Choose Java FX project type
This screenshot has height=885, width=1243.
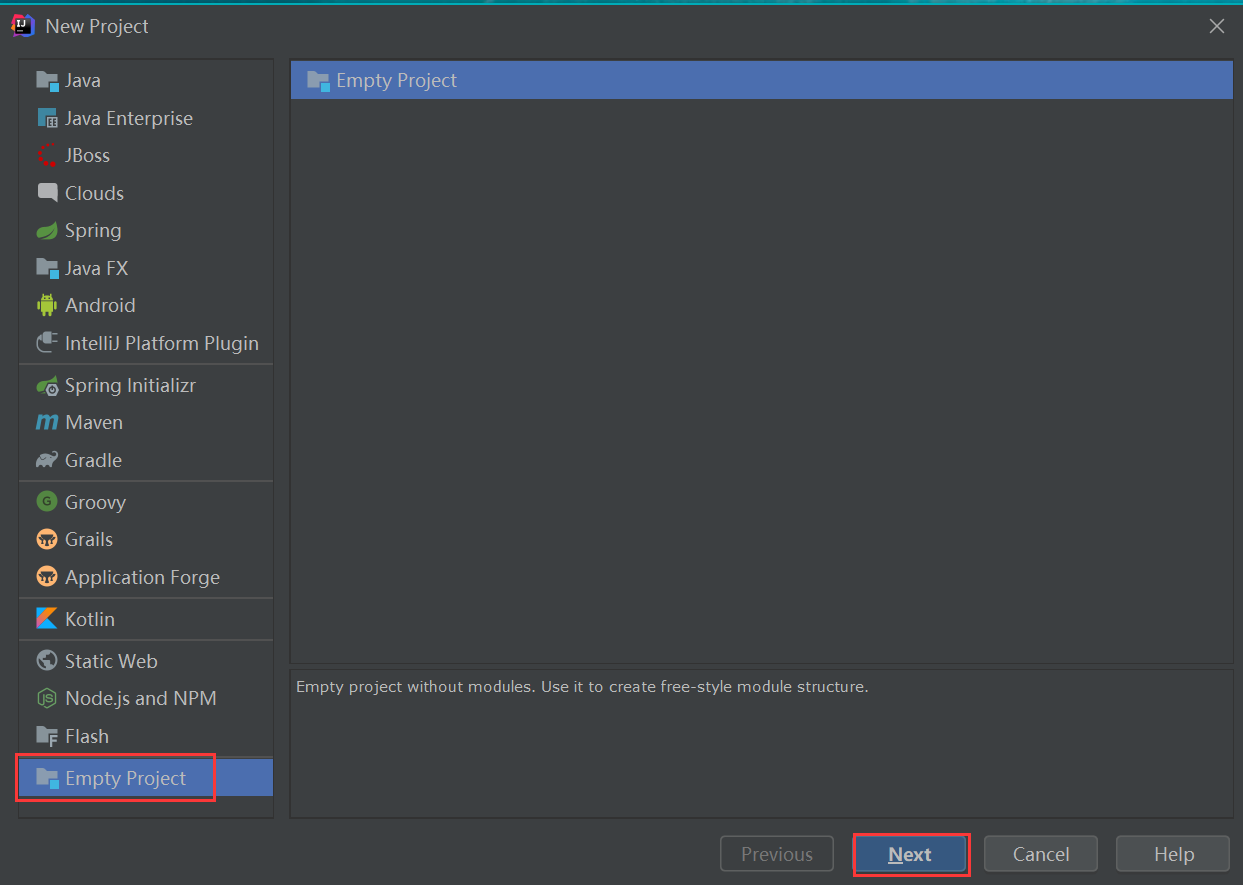pyautogui.click(x=97, y=268)
